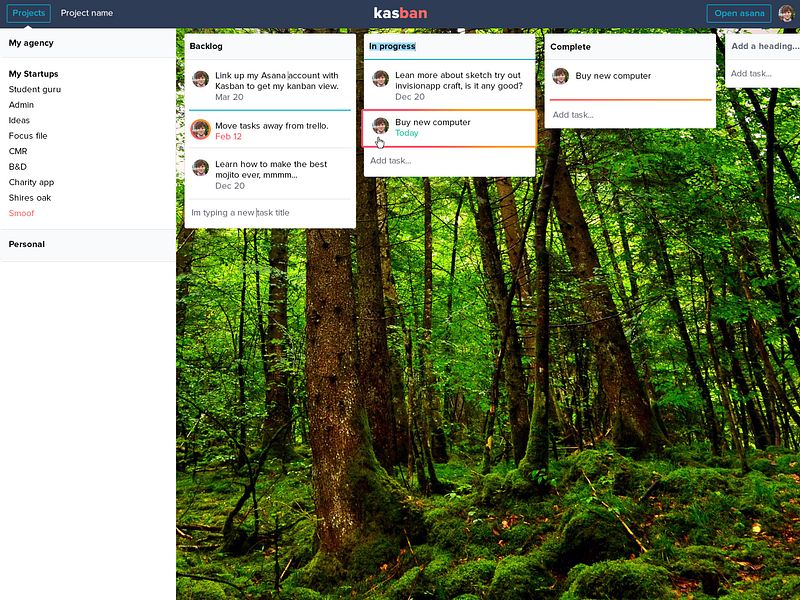Click the Complete column heading
Screen dimensions: 800x600
(570, 47)
